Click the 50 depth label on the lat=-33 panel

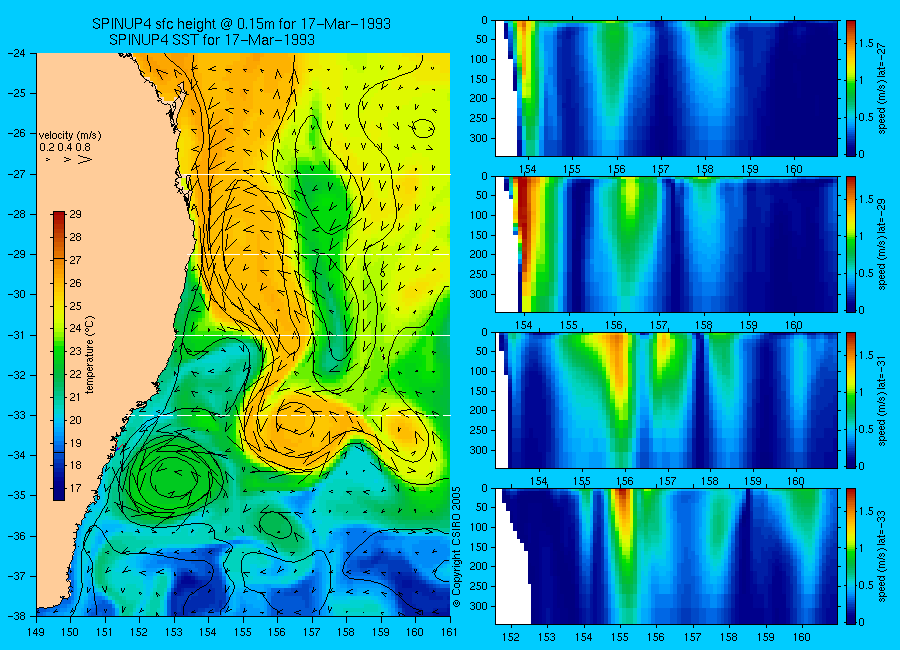coord(482,508)
